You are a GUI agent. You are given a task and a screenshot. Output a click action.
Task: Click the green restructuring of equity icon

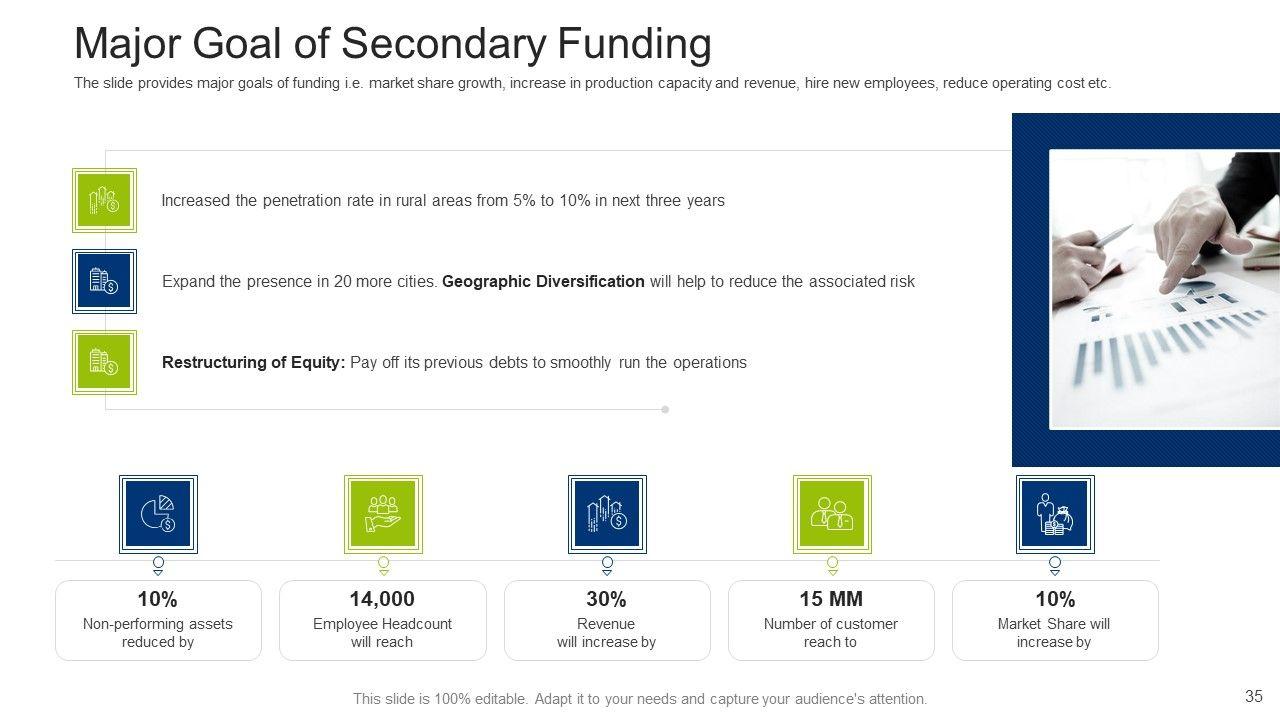click(104, 362)
